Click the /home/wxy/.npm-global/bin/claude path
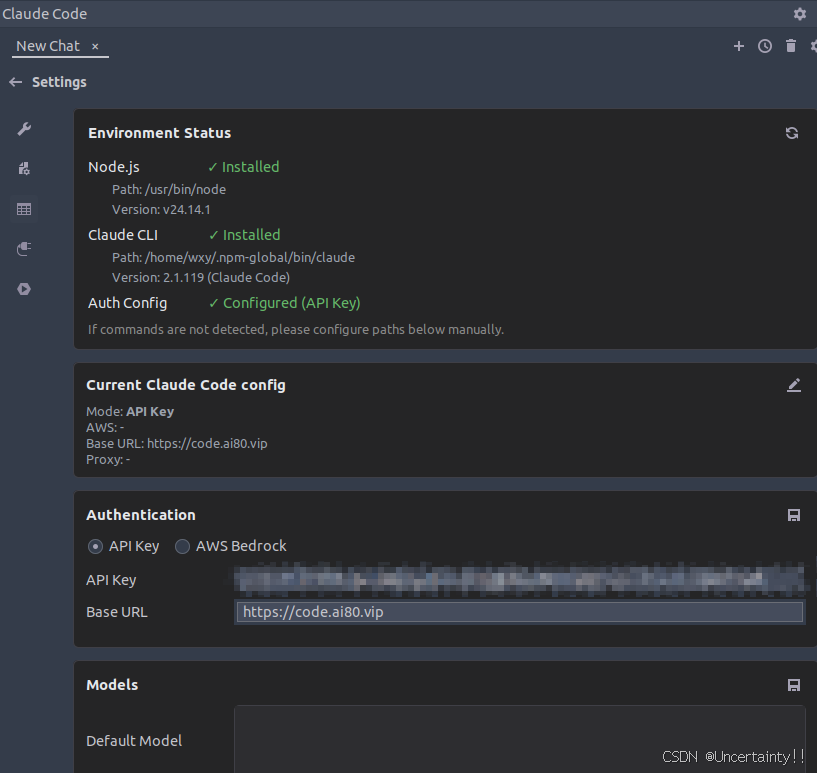The height and width of the screenshot is (773, 817). click(250, 258)
